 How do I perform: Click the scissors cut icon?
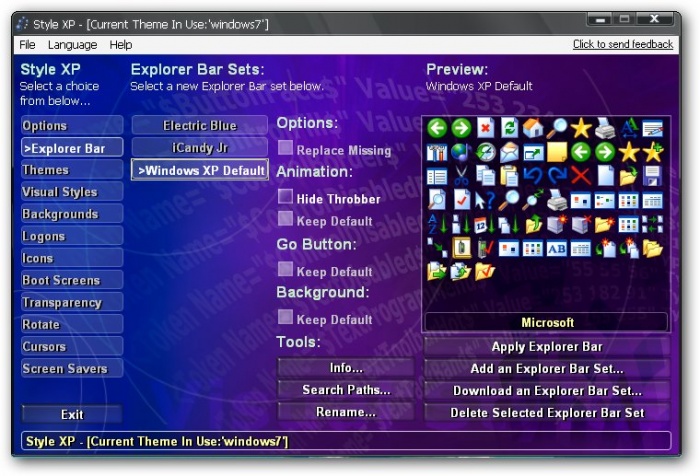click(461, 176)
